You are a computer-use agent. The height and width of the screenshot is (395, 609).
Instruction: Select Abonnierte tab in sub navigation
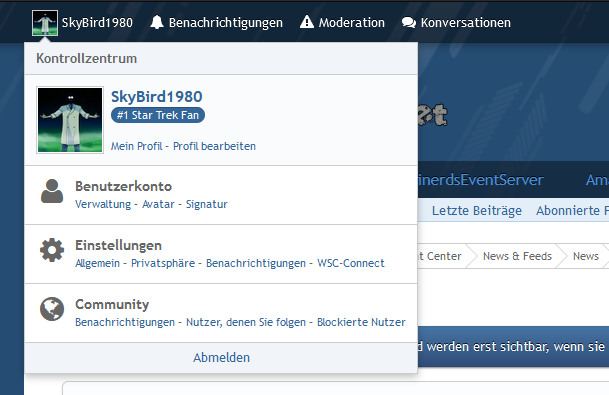click(572, 211)
